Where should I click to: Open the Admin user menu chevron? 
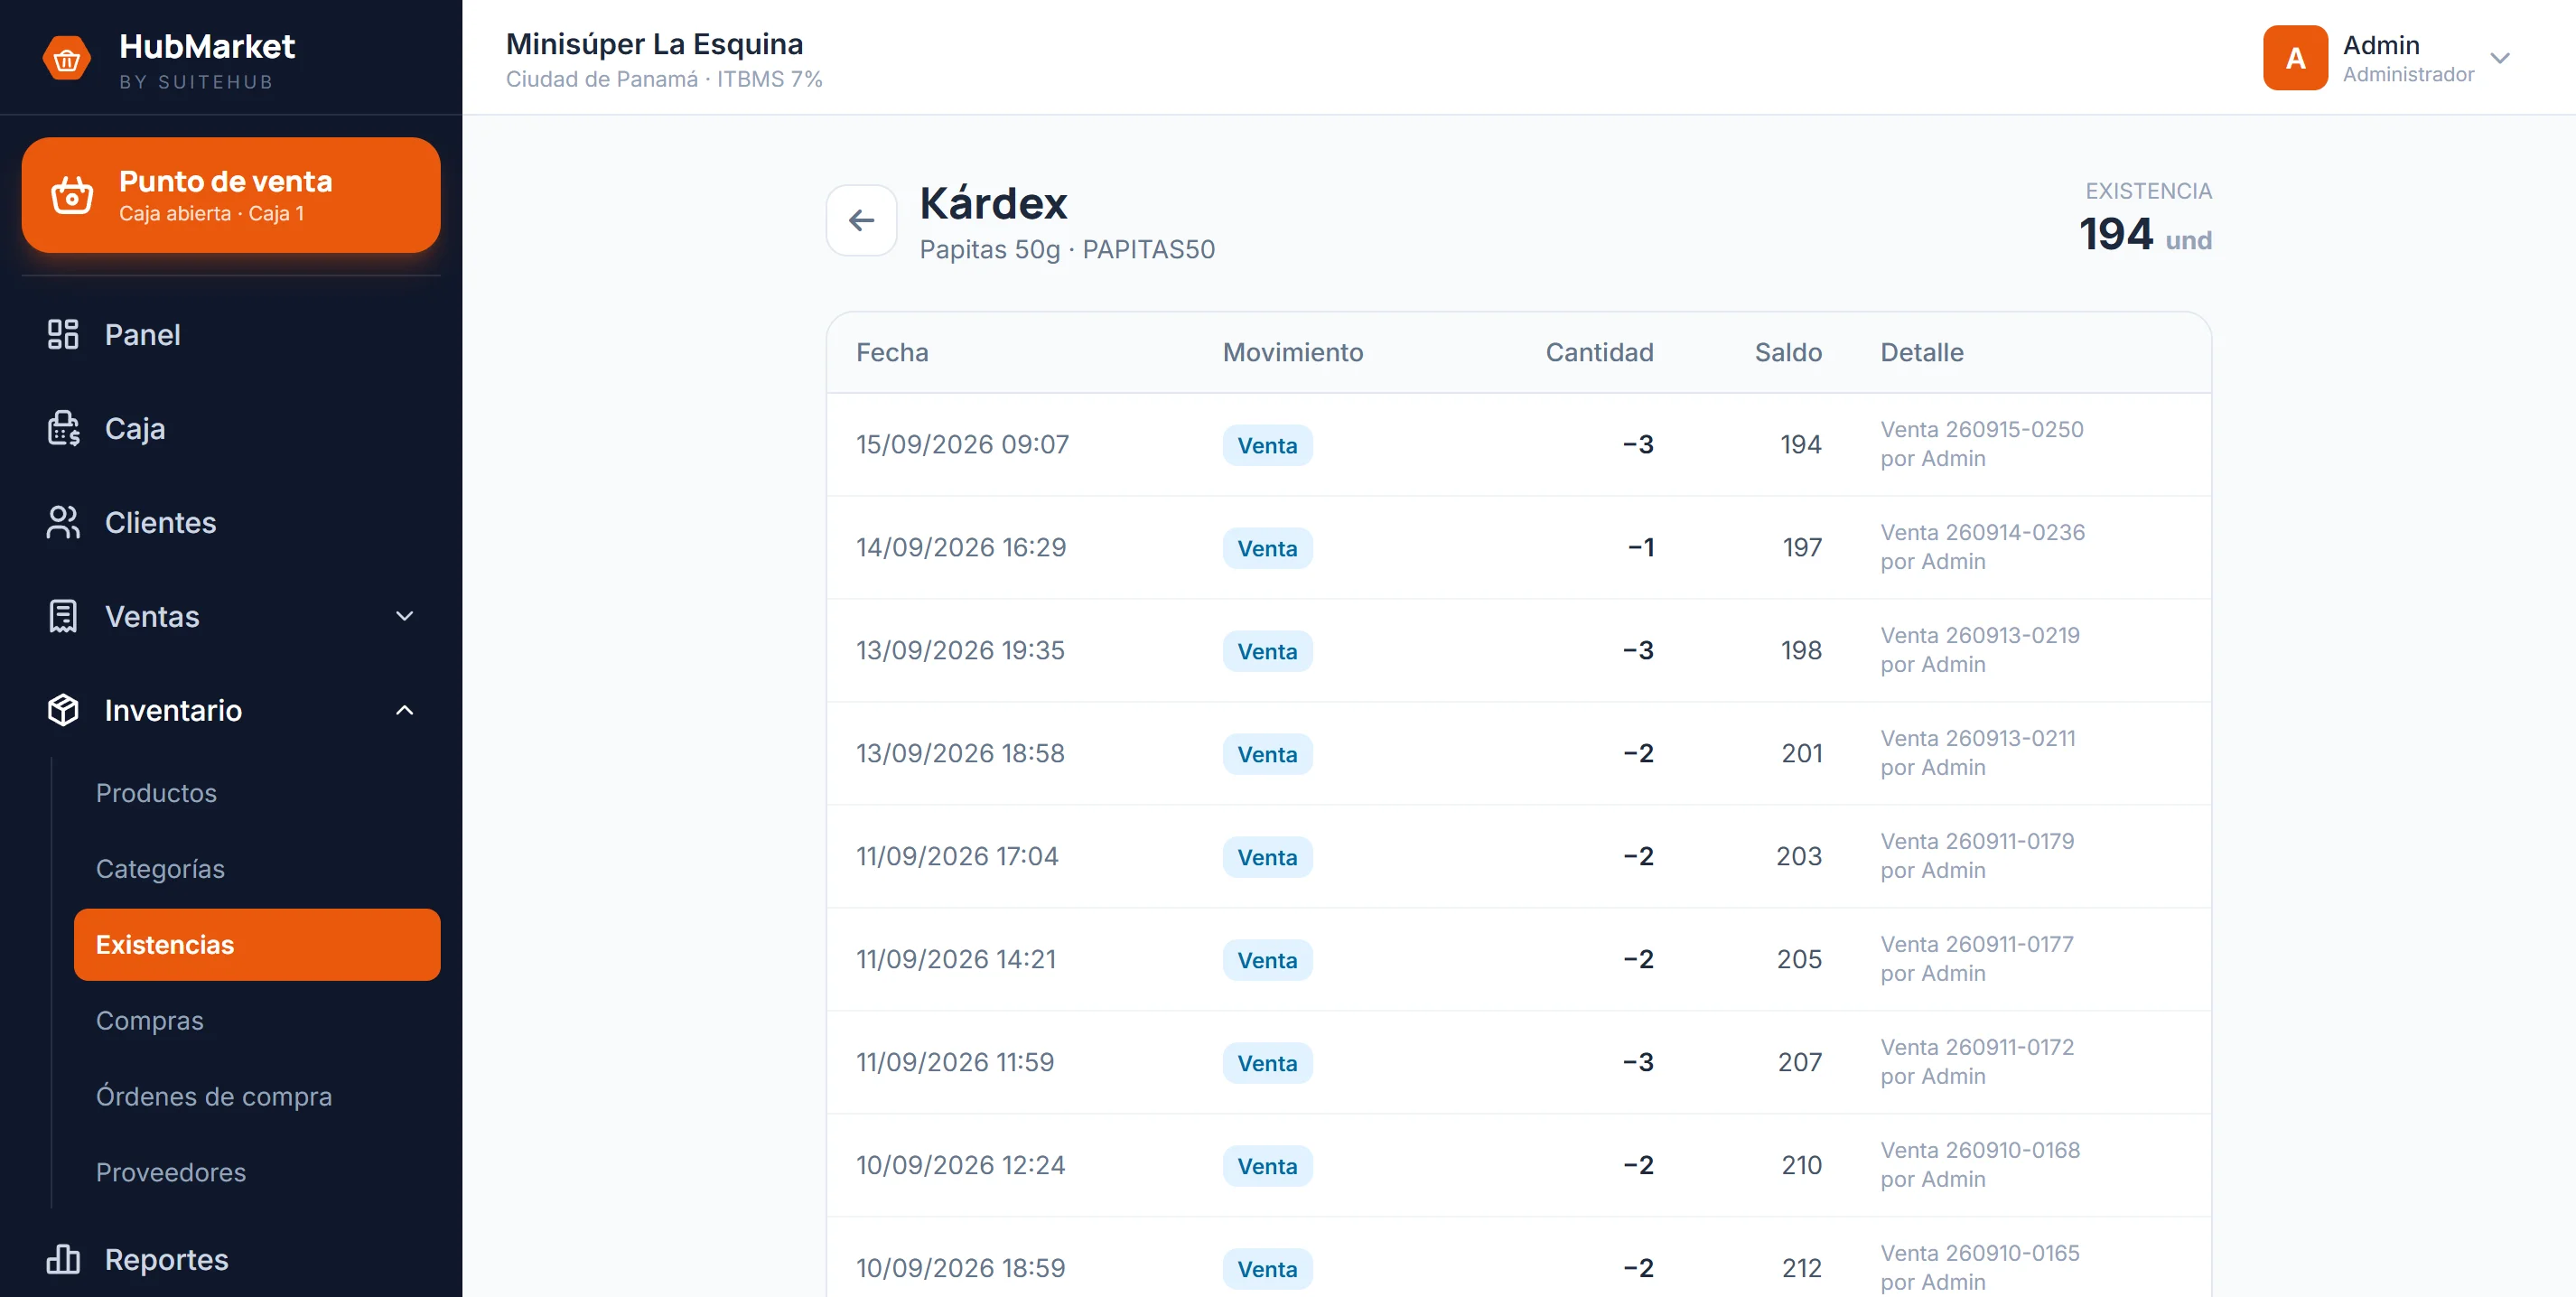coord(2499,58)
